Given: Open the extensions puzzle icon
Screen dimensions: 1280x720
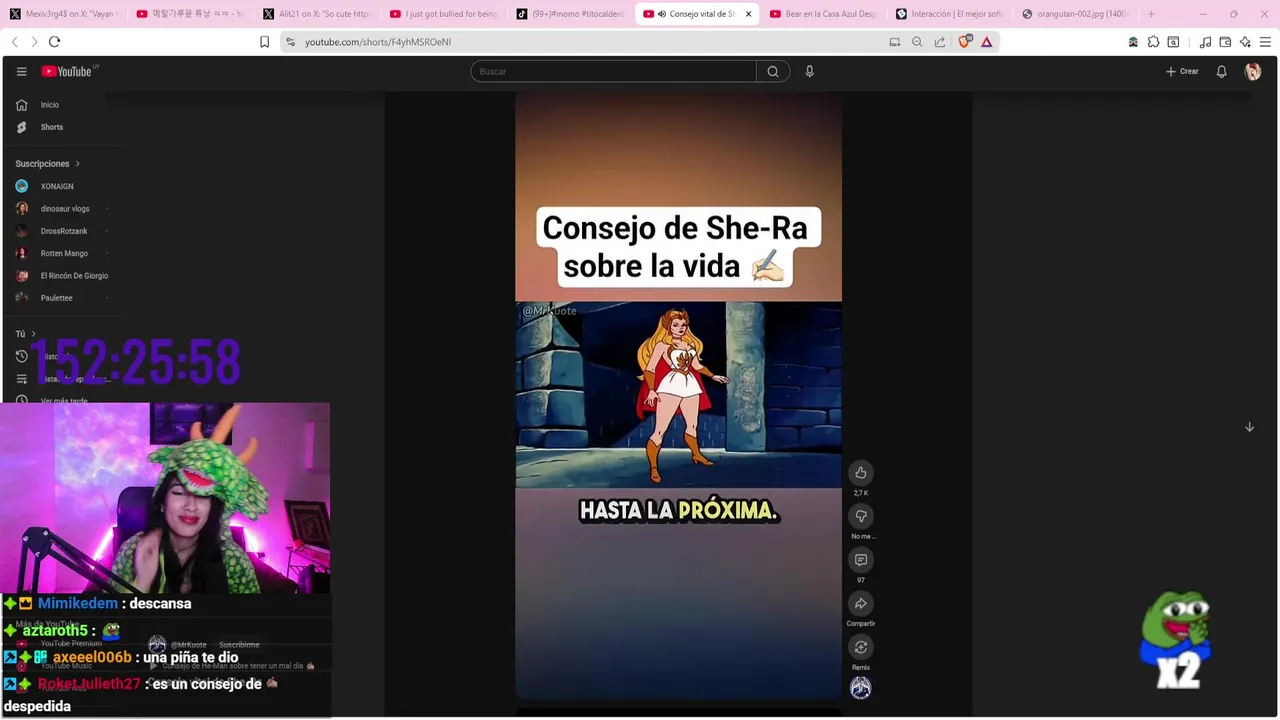Looking at the screenshot, I should click(x=1153, y=42).
